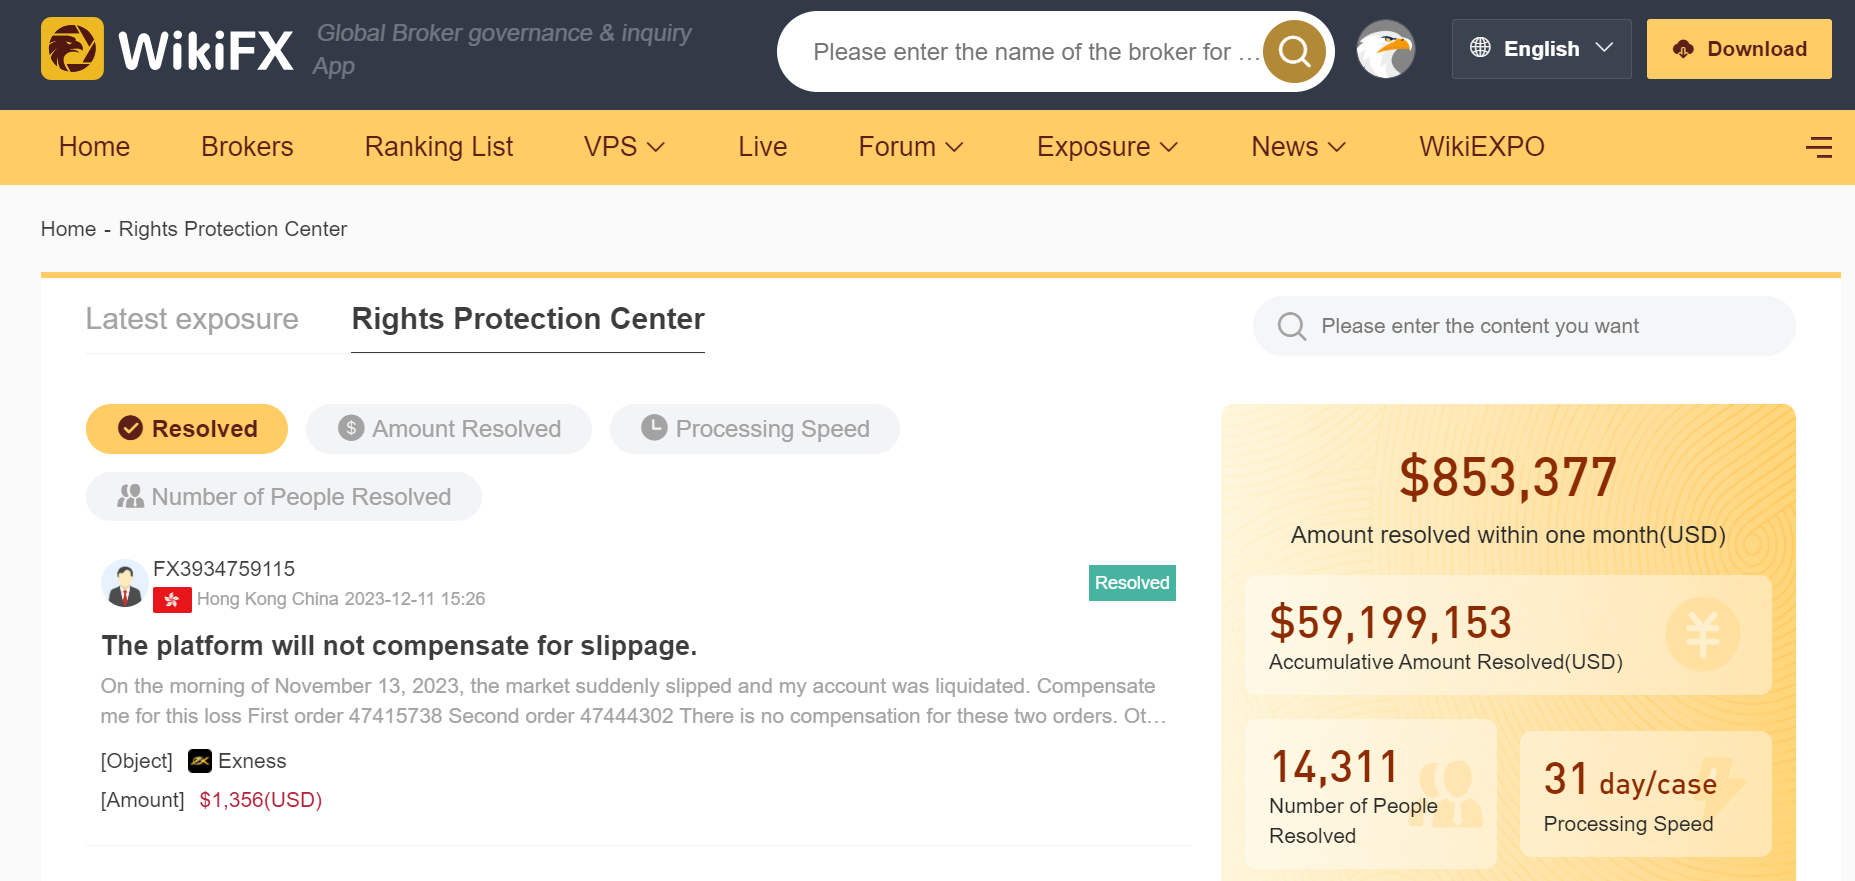Select the Processing Speed filter

[755, 429]
